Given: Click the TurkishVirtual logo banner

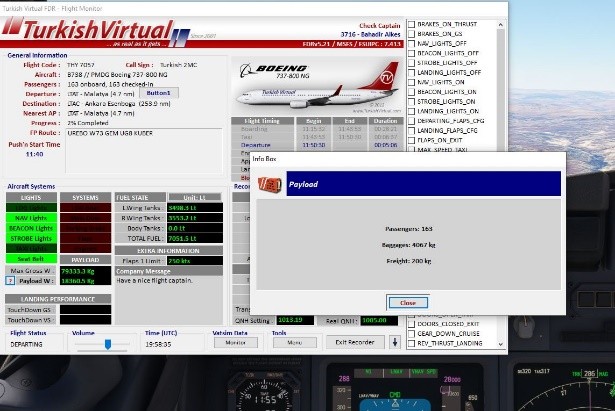Looking at the screenshot, I should coord(96,31).
